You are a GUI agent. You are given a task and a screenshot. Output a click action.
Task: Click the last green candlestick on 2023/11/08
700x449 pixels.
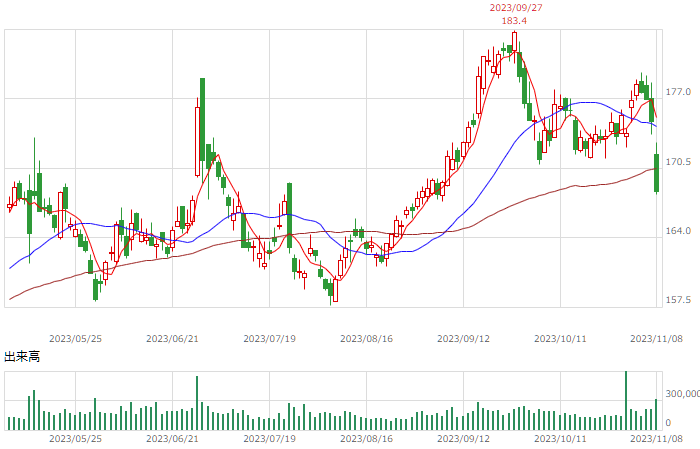tap(657, 169)
